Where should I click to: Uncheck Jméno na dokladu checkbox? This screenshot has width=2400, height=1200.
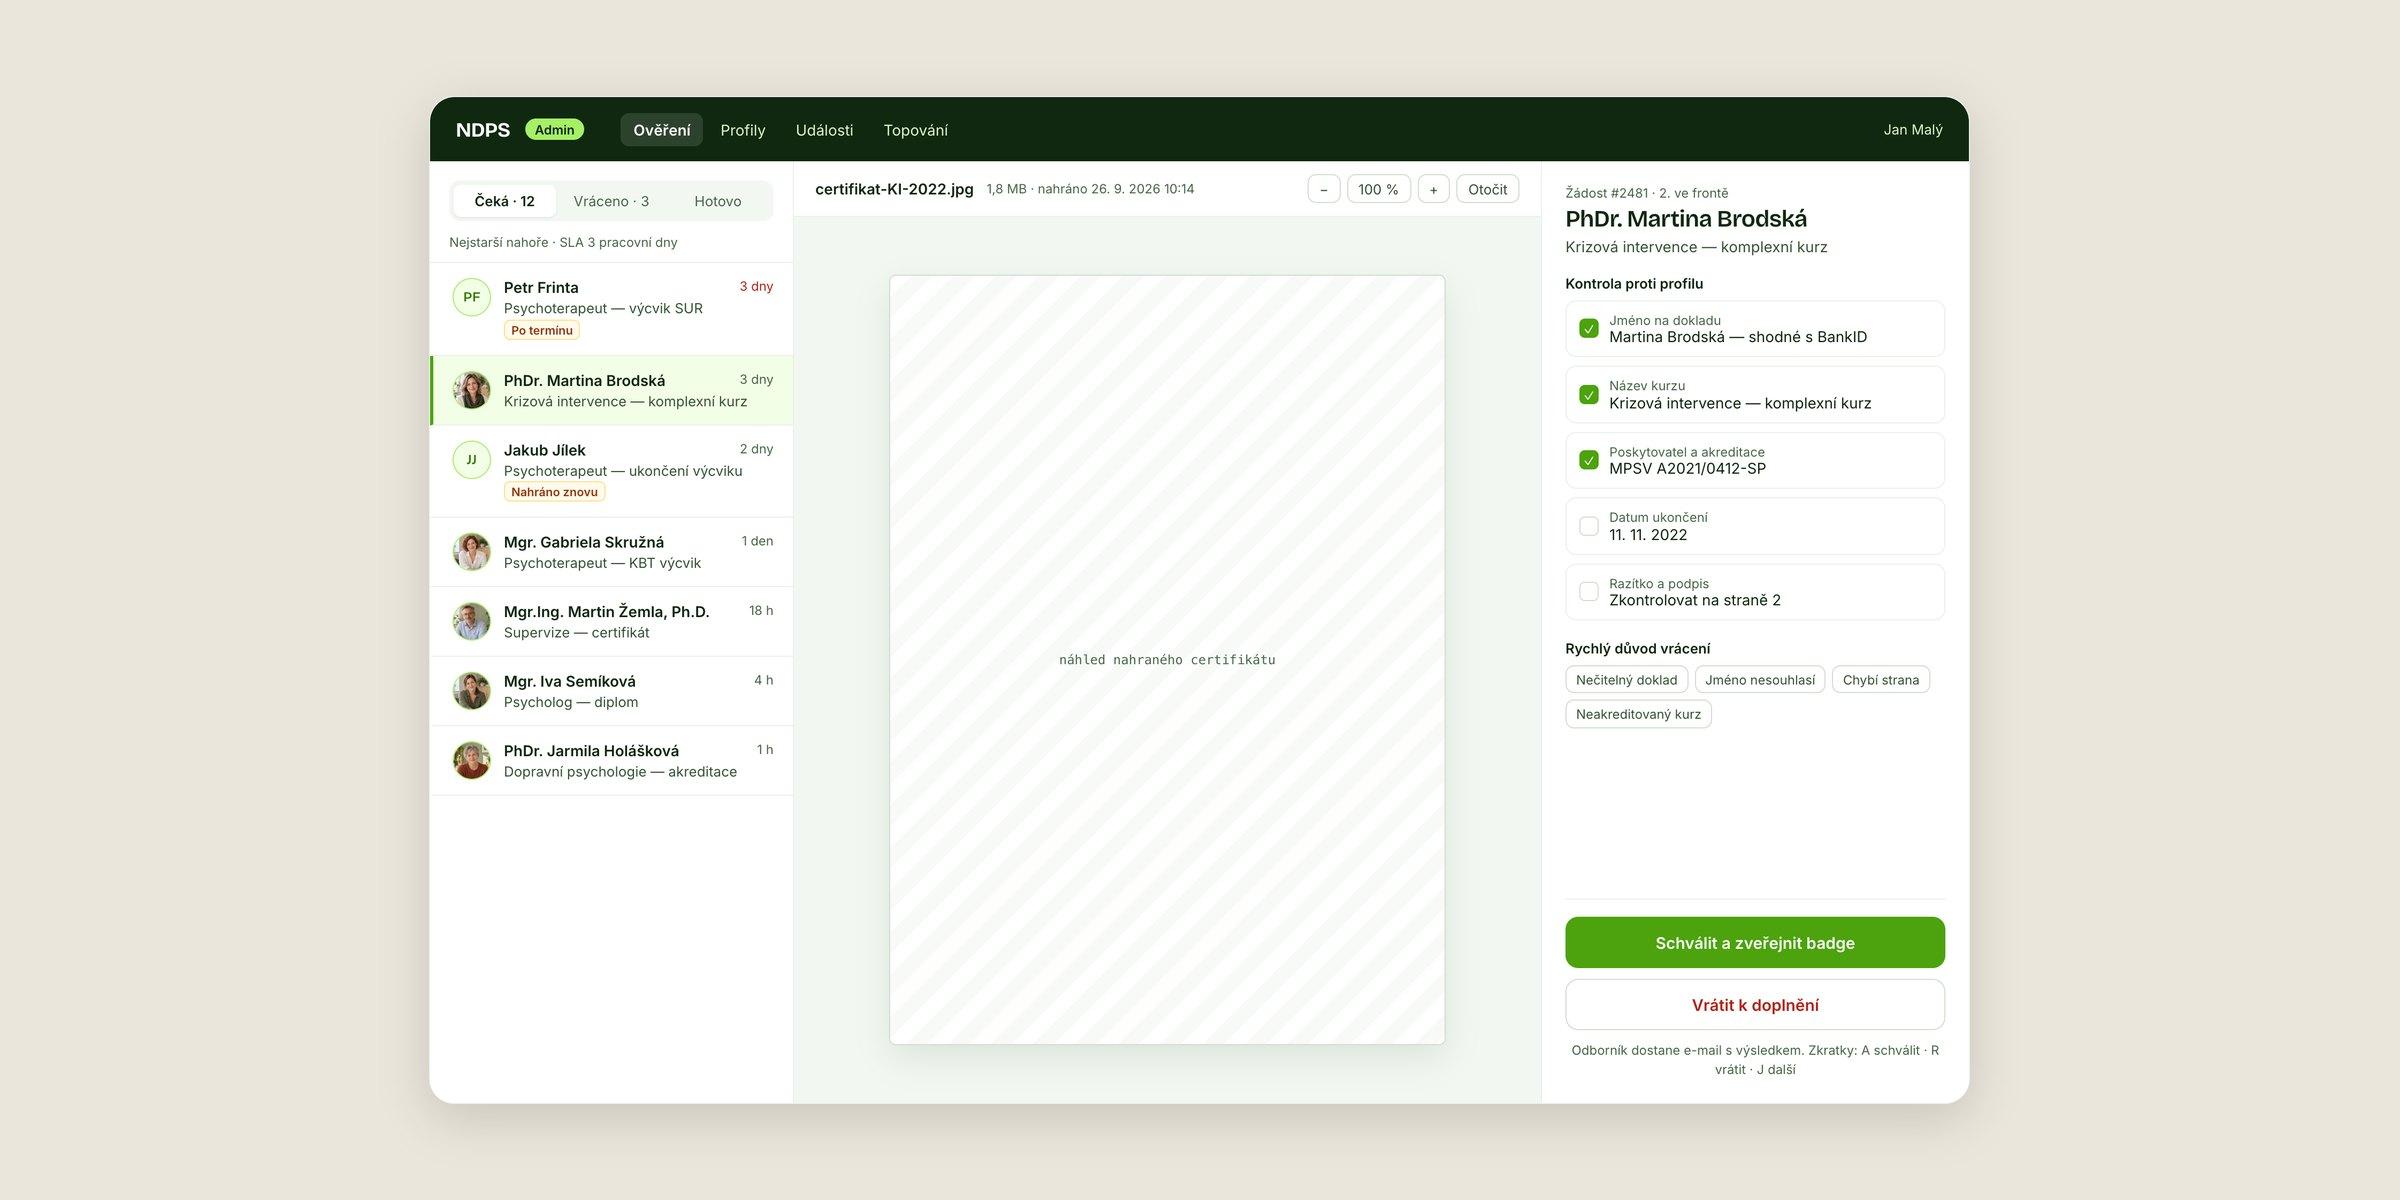(x=1588, y=328)
